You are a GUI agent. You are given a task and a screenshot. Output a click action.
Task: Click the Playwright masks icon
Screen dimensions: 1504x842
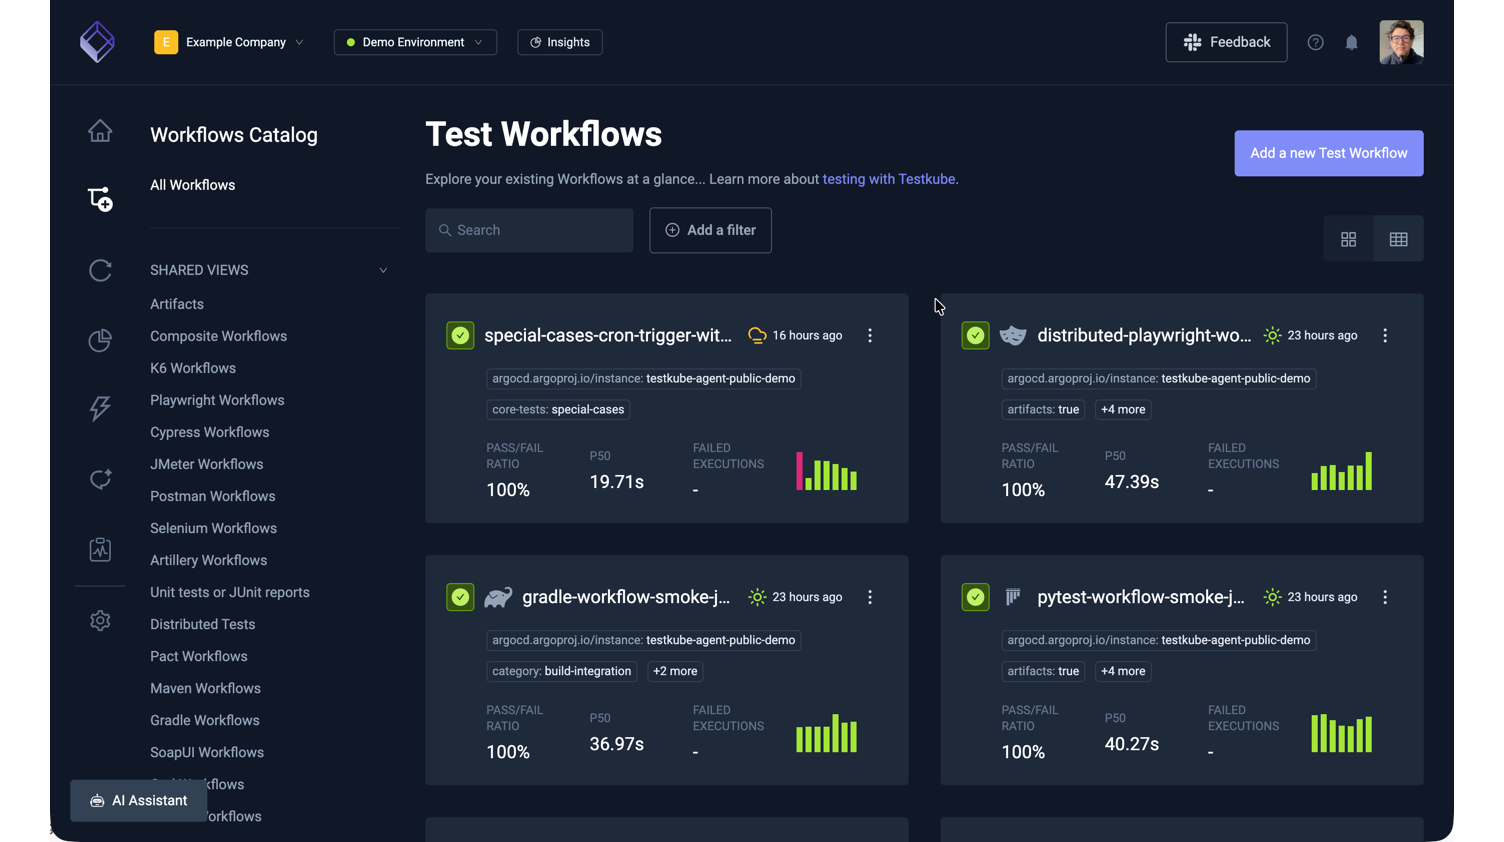point(1013,336)
